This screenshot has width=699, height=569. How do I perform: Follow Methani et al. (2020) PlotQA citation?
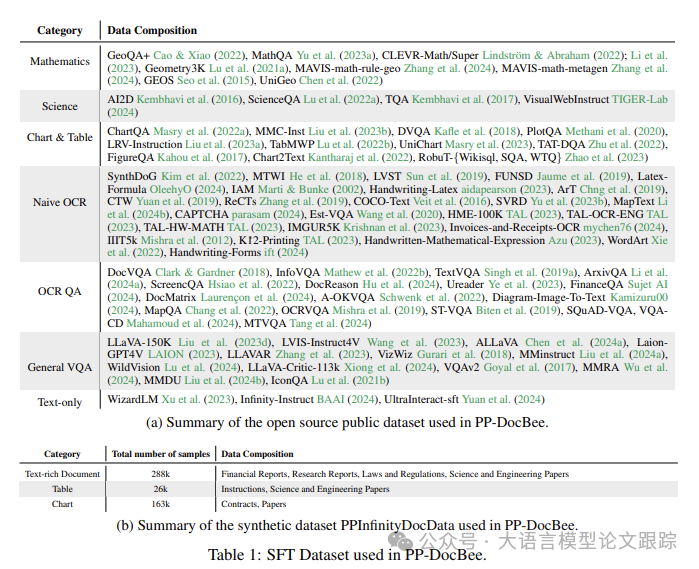tap(616, 132)
